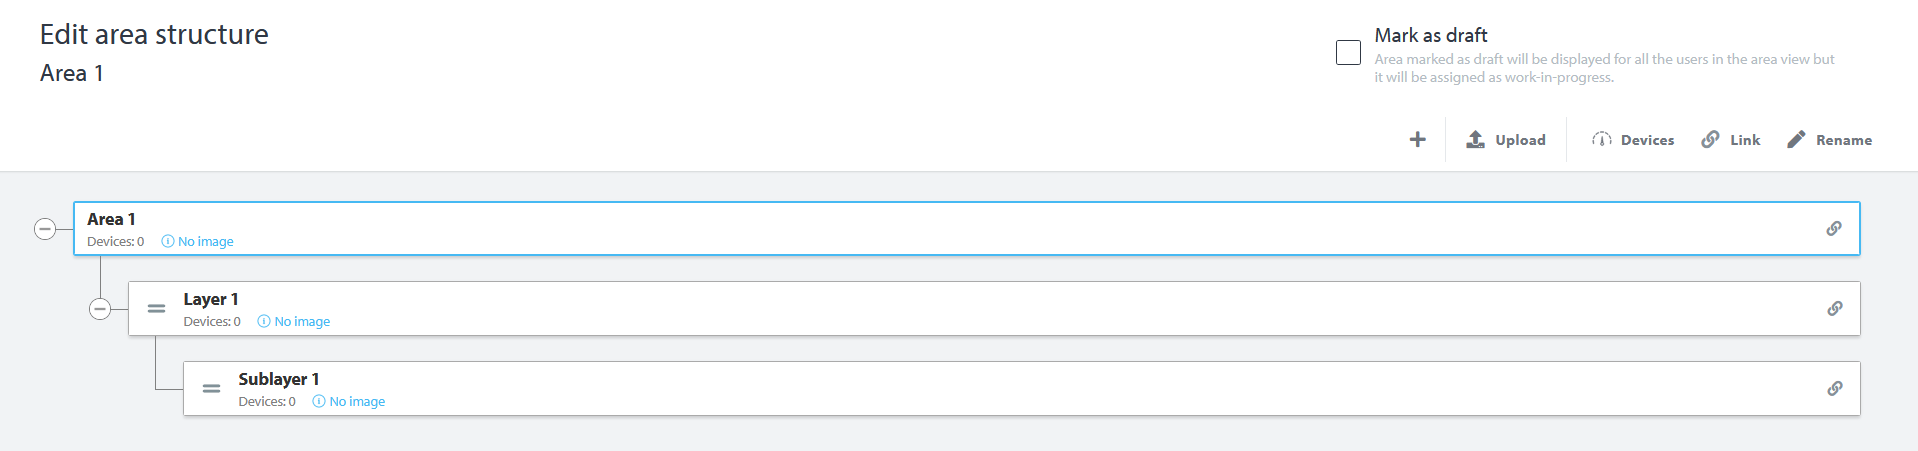The image size is (1918, 451).
Task: Click the Rename pencil button
Action: click(1829, 140)
